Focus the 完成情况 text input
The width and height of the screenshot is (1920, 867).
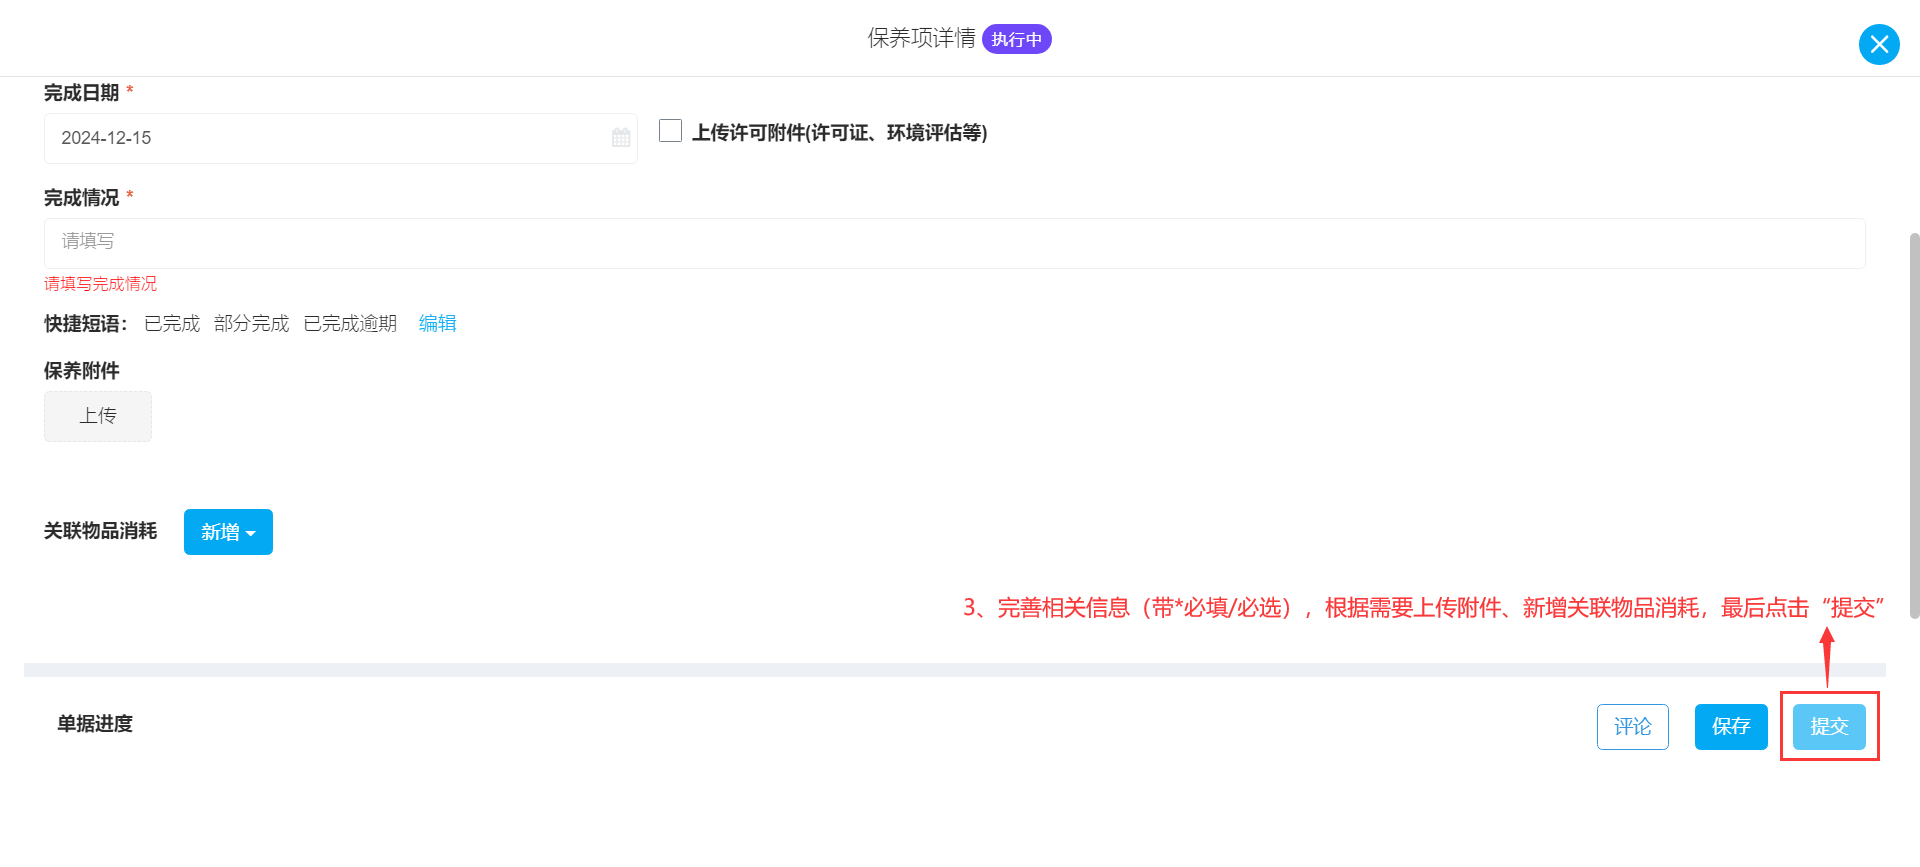point(954,243)
